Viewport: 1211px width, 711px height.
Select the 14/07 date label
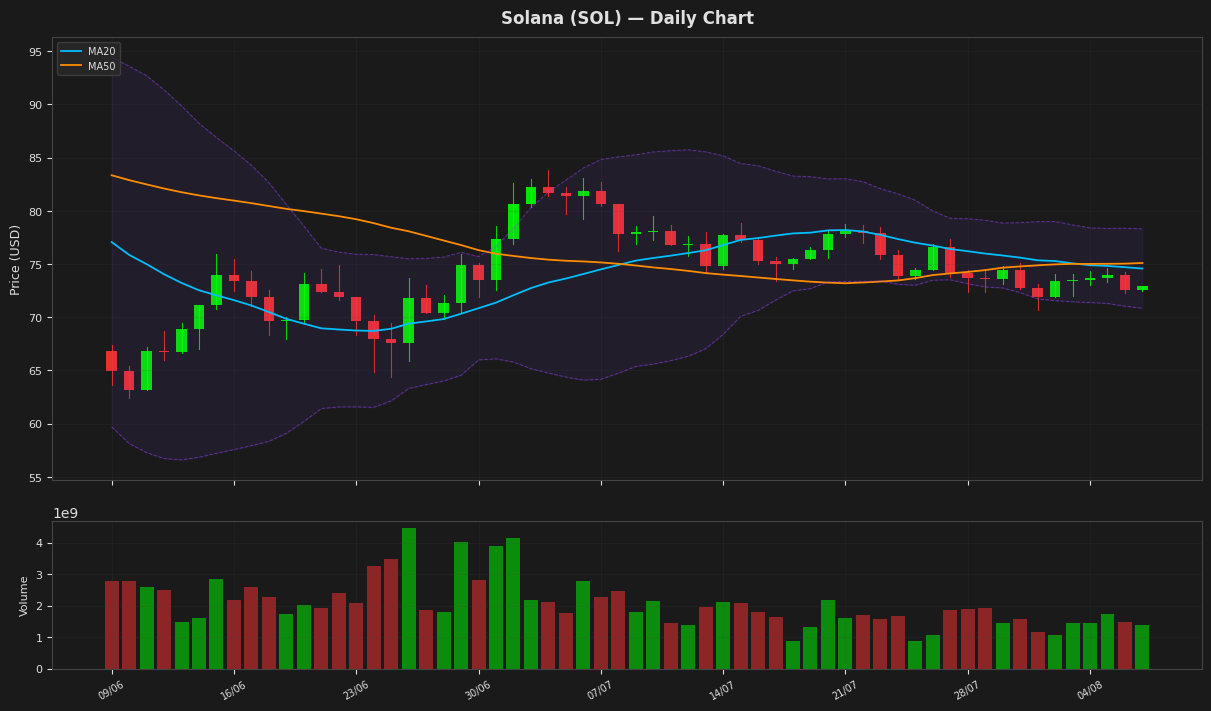(x=721, y=691)
